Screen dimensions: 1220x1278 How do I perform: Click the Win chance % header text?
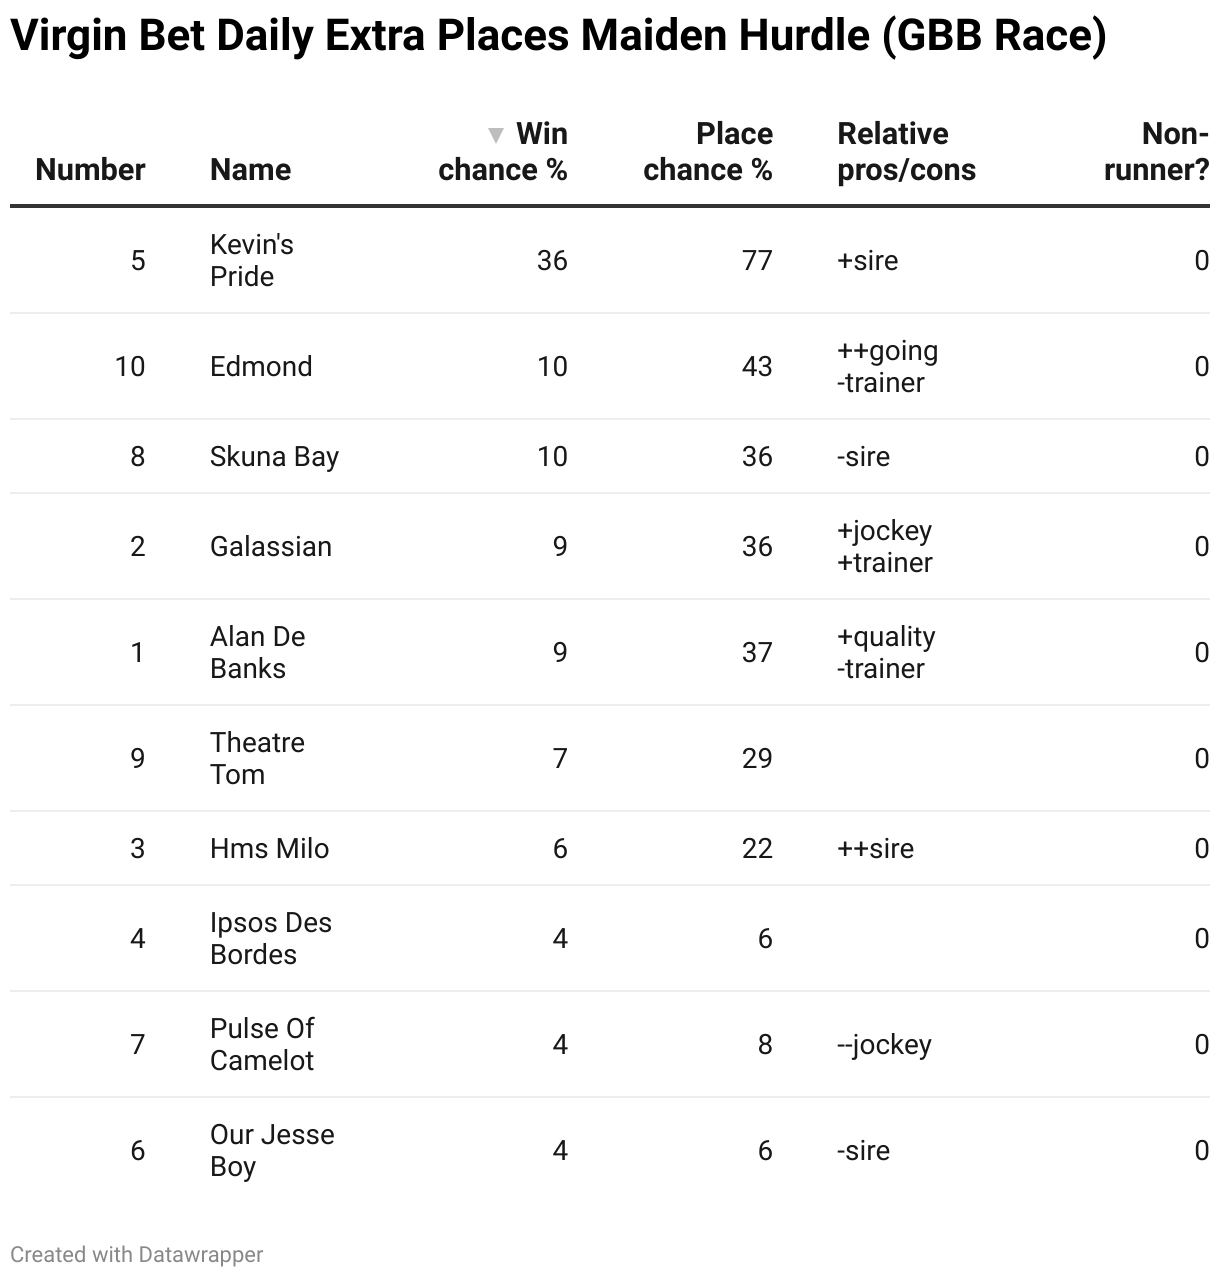coord(503,152)
